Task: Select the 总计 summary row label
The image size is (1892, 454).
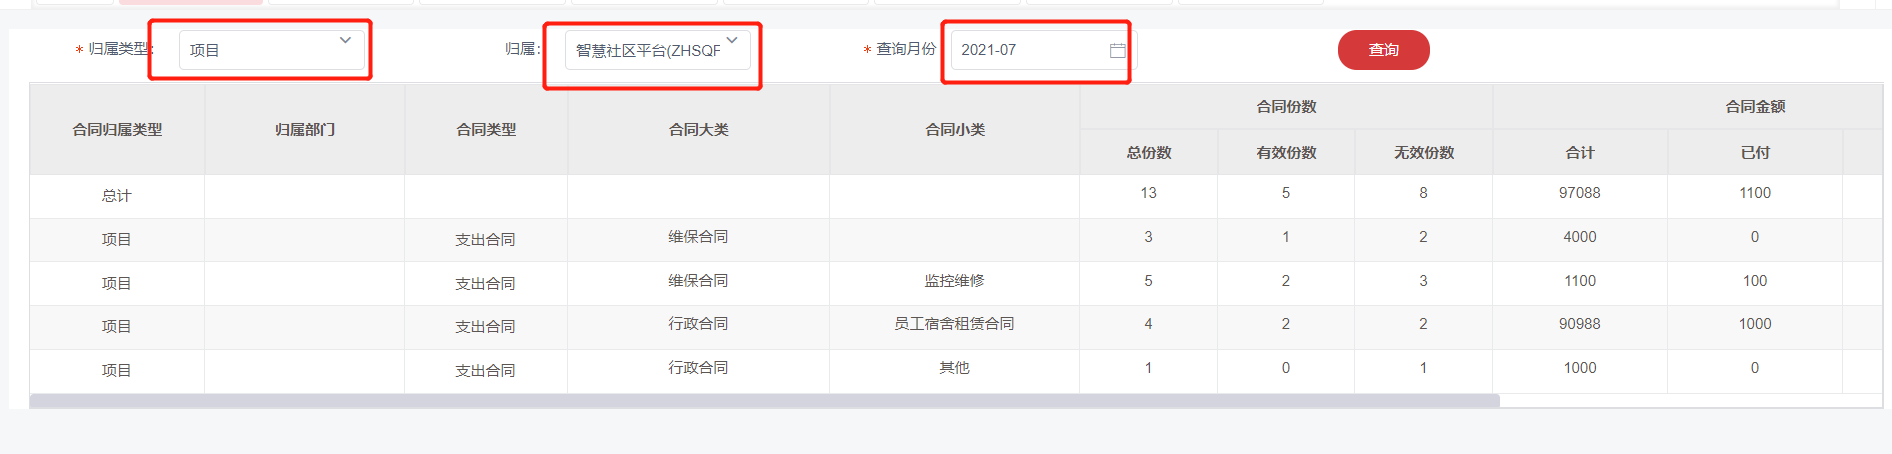Action: [117, 196]
